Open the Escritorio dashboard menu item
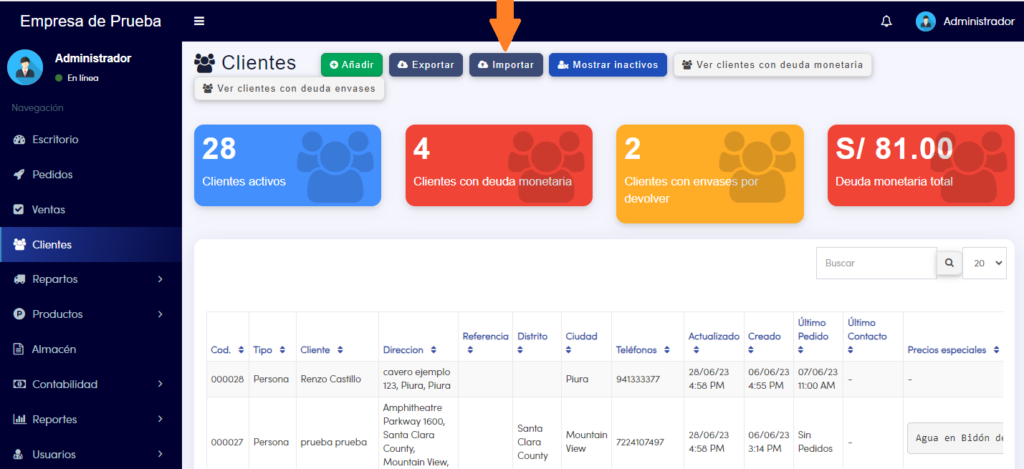 (91, 140)
